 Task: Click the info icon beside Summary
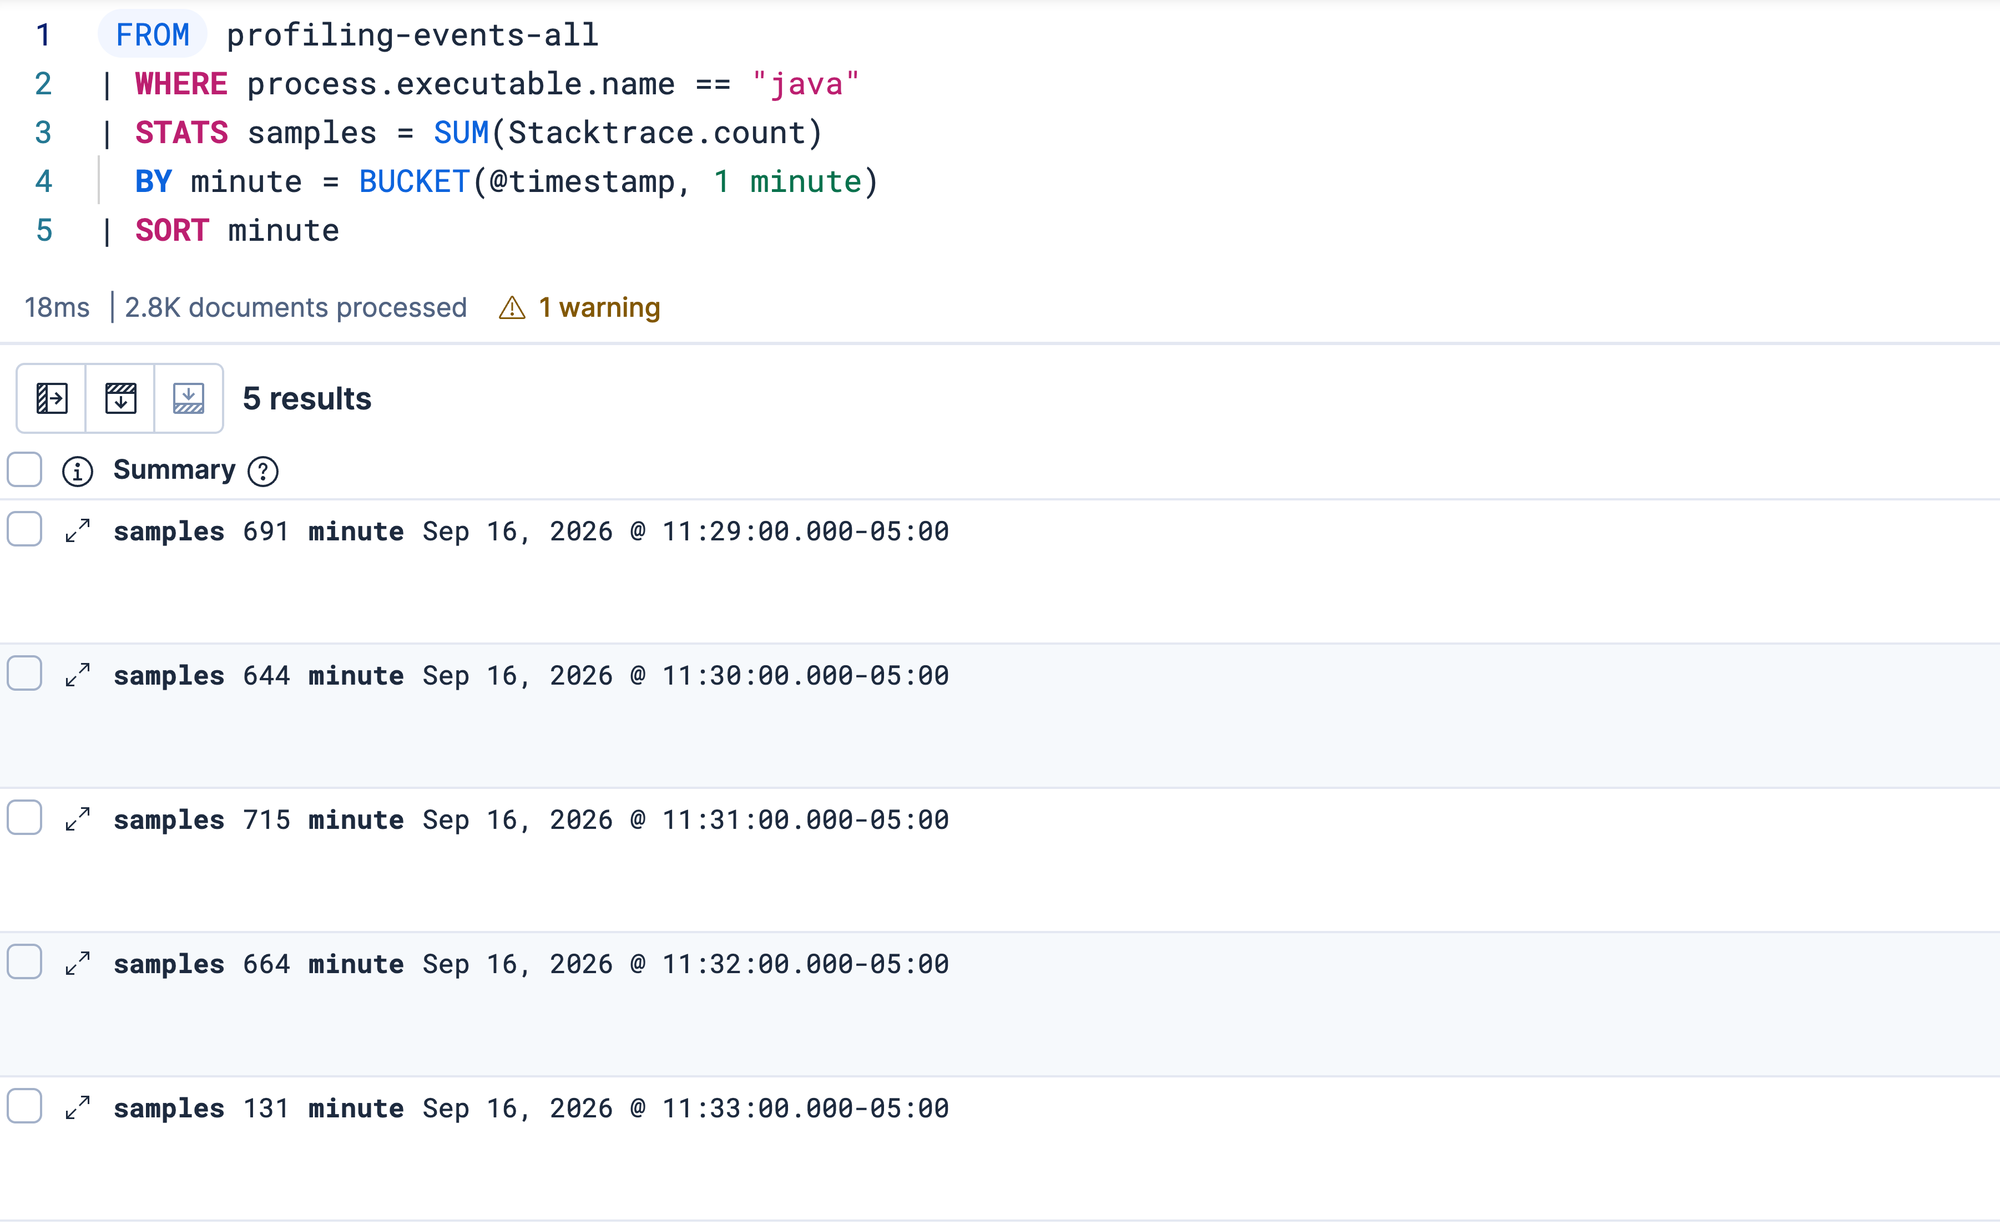78,471
